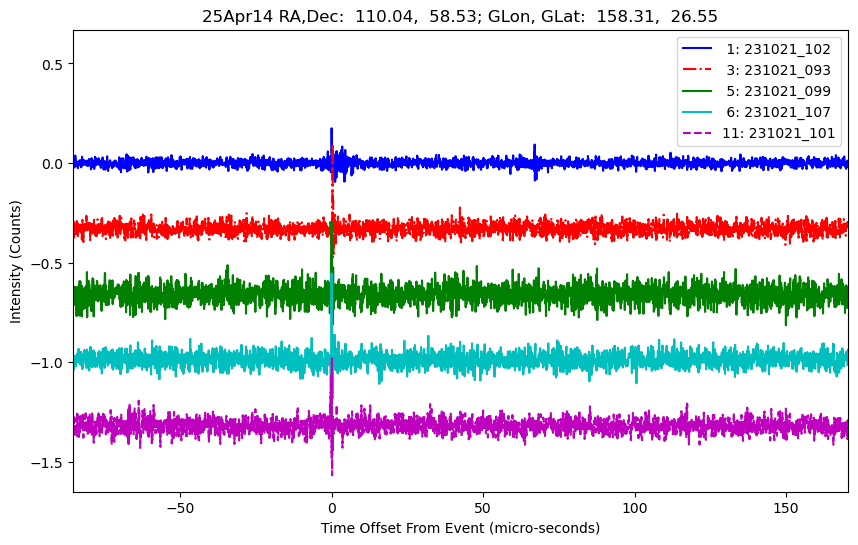Click the green line sample in legend

point(697,91)
